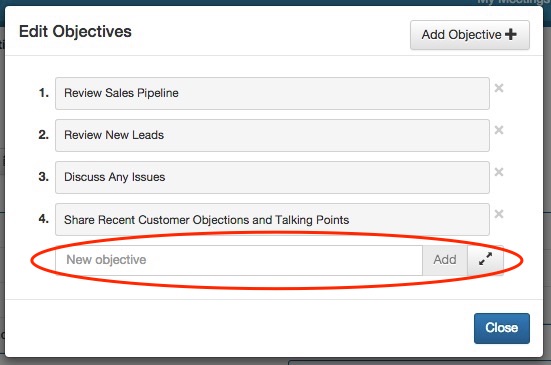Click the plus icon on Add Objective

click(x=511, y=34)
